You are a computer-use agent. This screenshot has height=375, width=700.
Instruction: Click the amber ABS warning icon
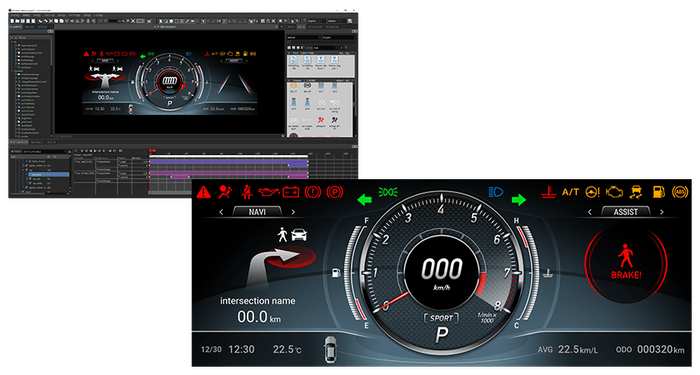680,192
